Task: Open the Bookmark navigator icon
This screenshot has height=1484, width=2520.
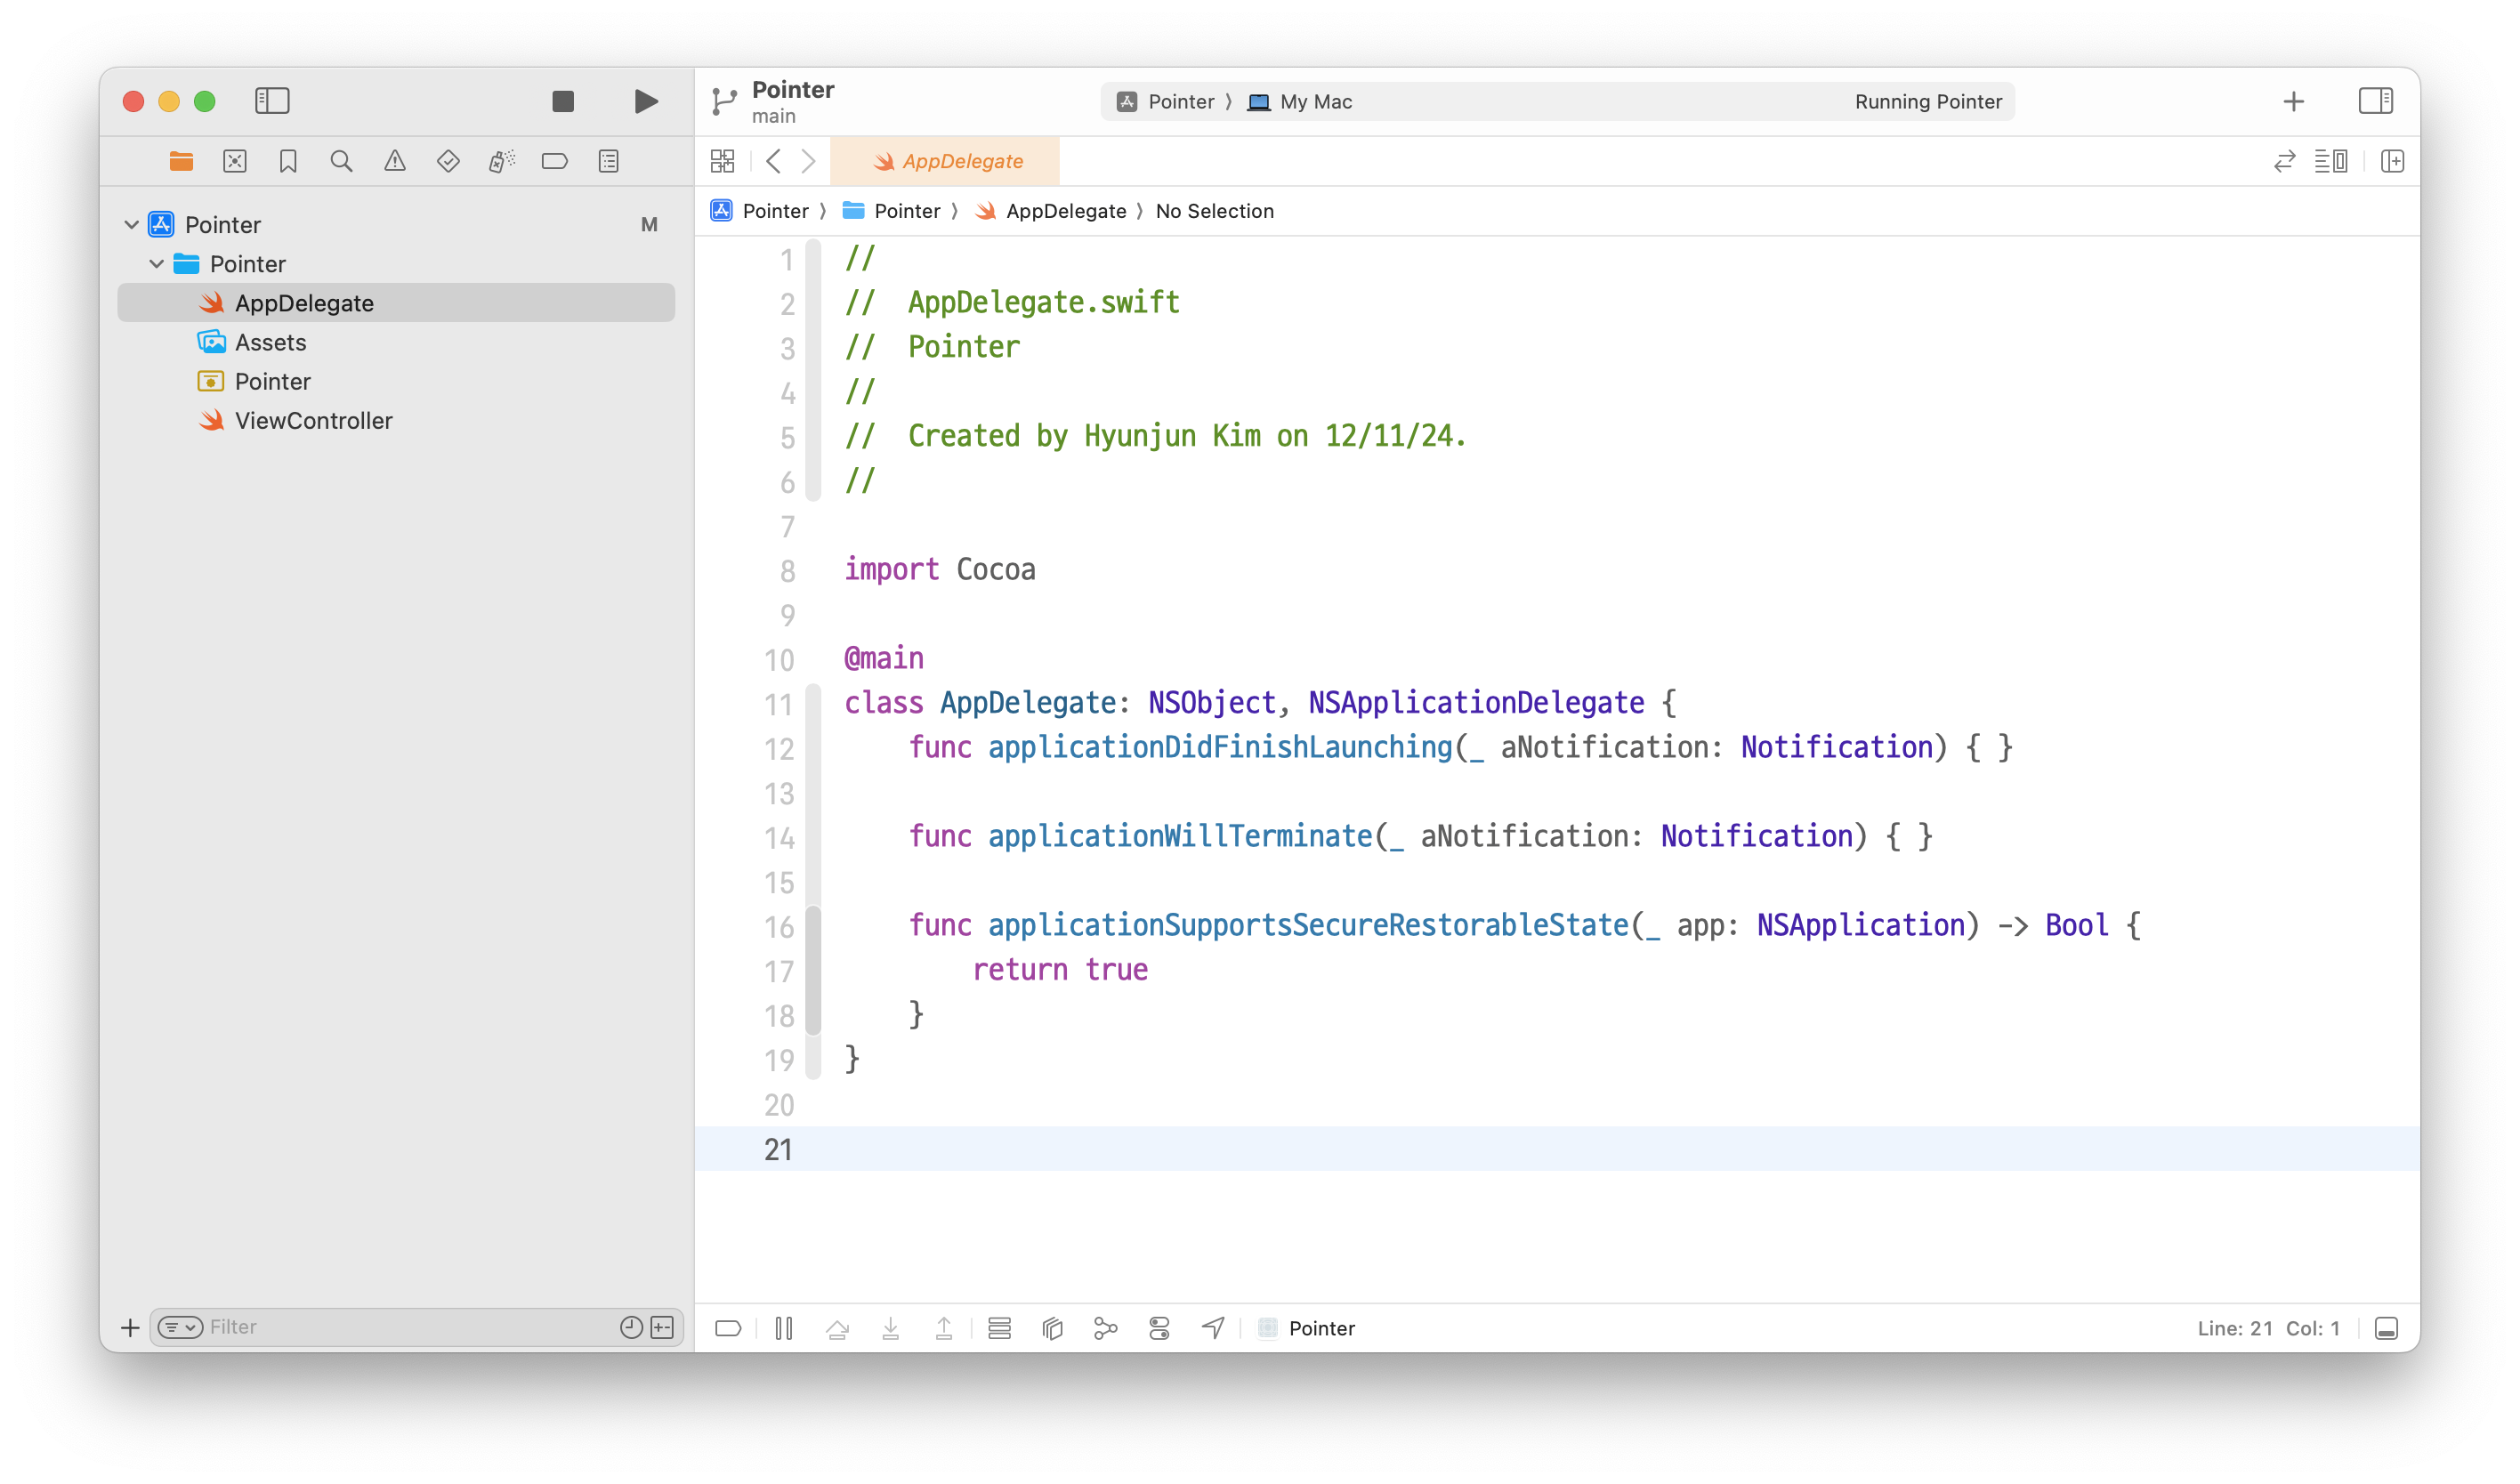Action: (288, 161)
